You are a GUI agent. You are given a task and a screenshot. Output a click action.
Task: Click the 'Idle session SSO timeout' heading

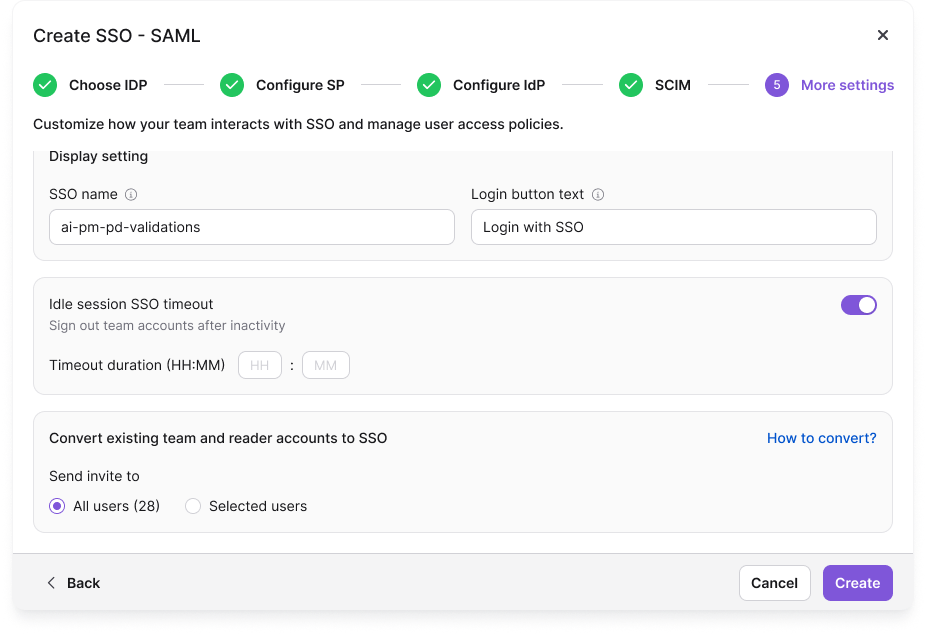(x=131, y=304)
